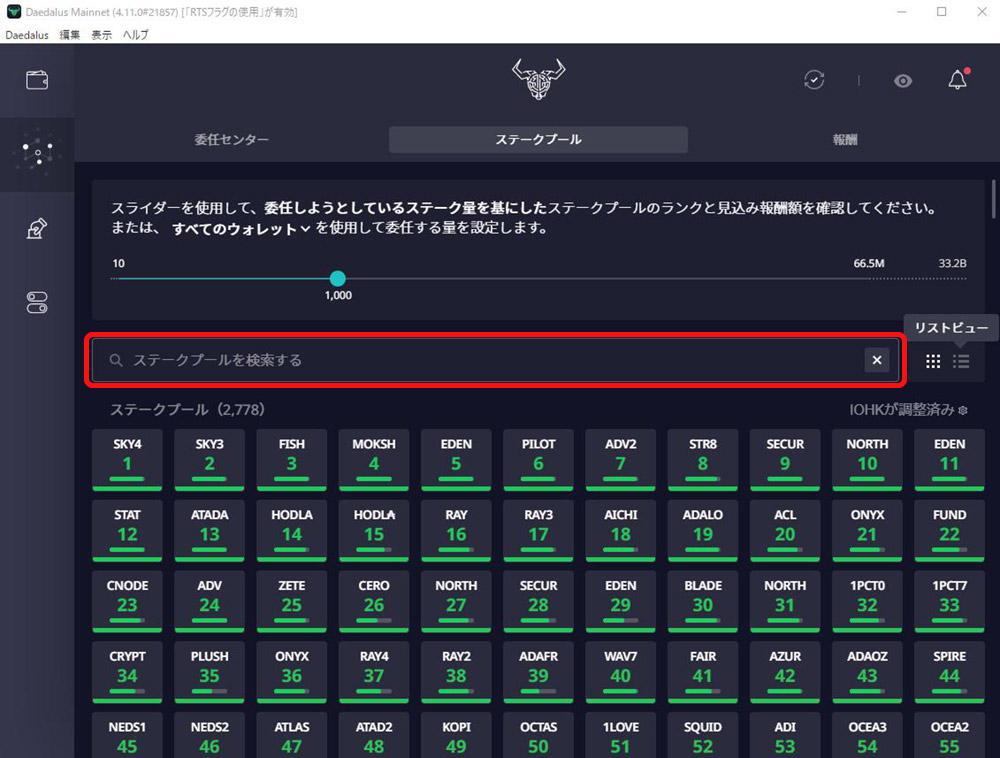Open the voting icon in sidebar

tap(37, 229)
